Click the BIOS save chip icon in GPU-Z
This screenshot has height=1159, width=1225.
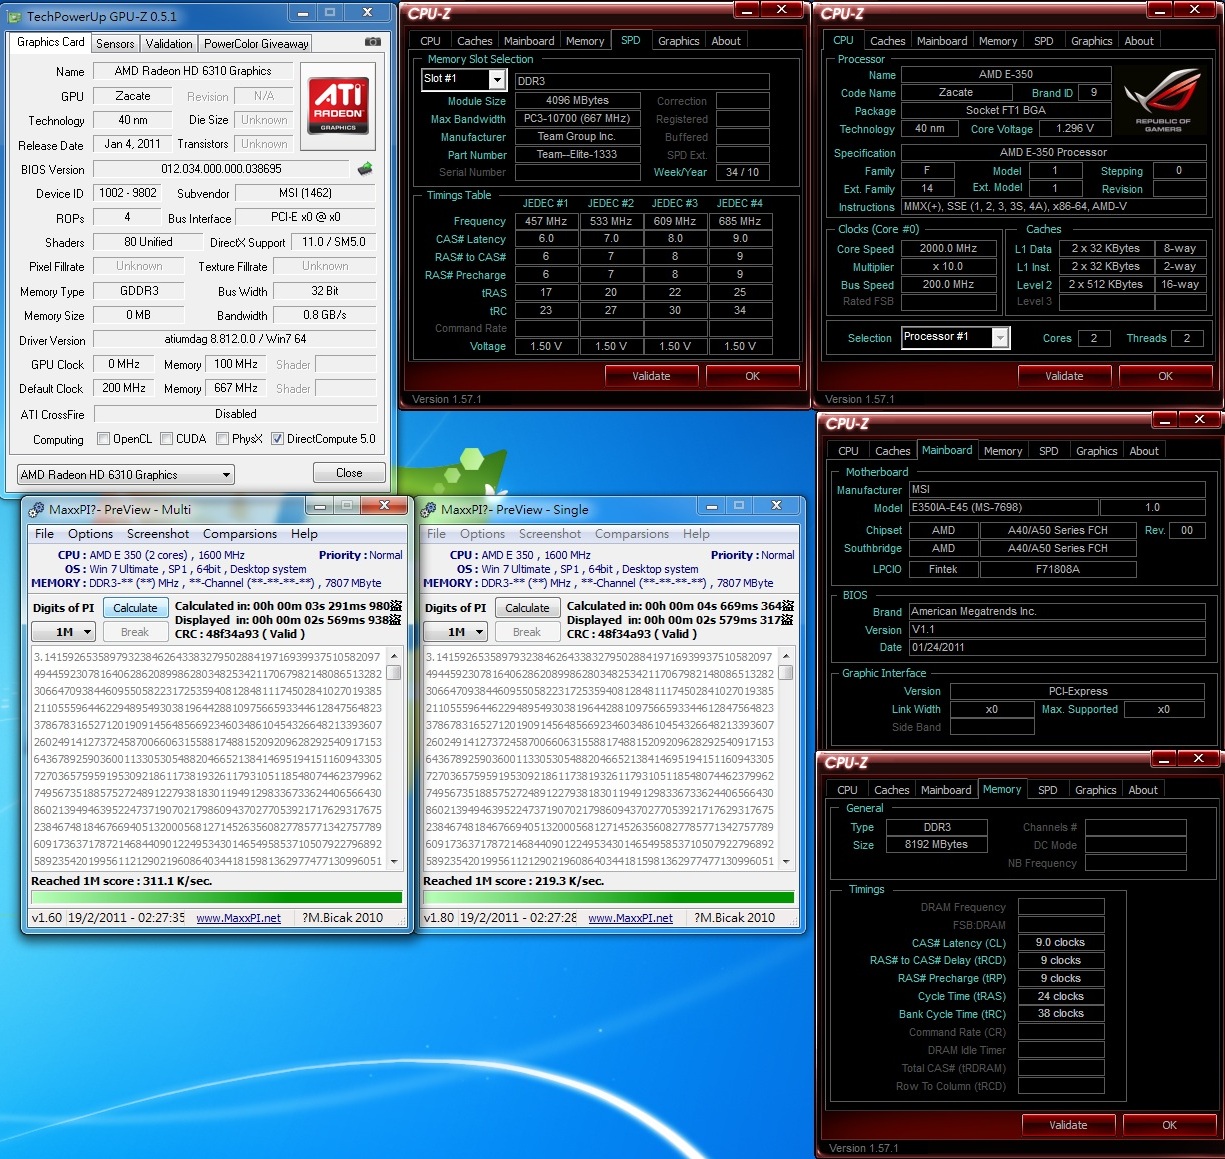[x=365, y=169]
